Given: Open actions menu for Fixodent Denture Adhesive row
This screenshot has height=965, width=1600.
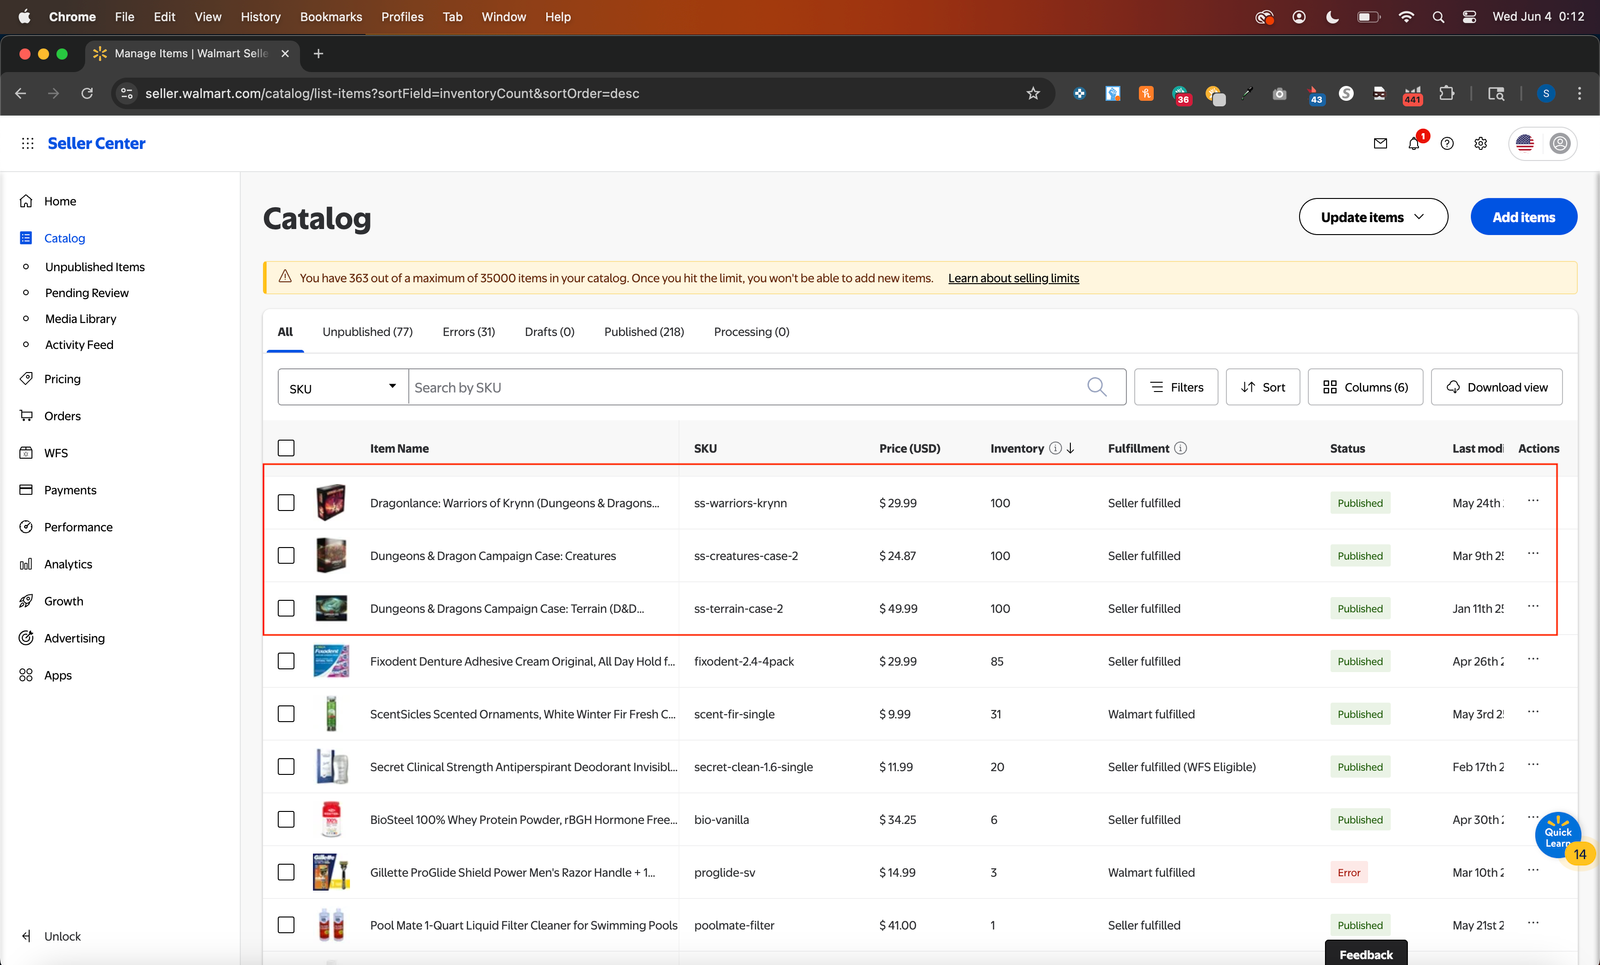Looking at the screenshot, I should pos(1533,659).
